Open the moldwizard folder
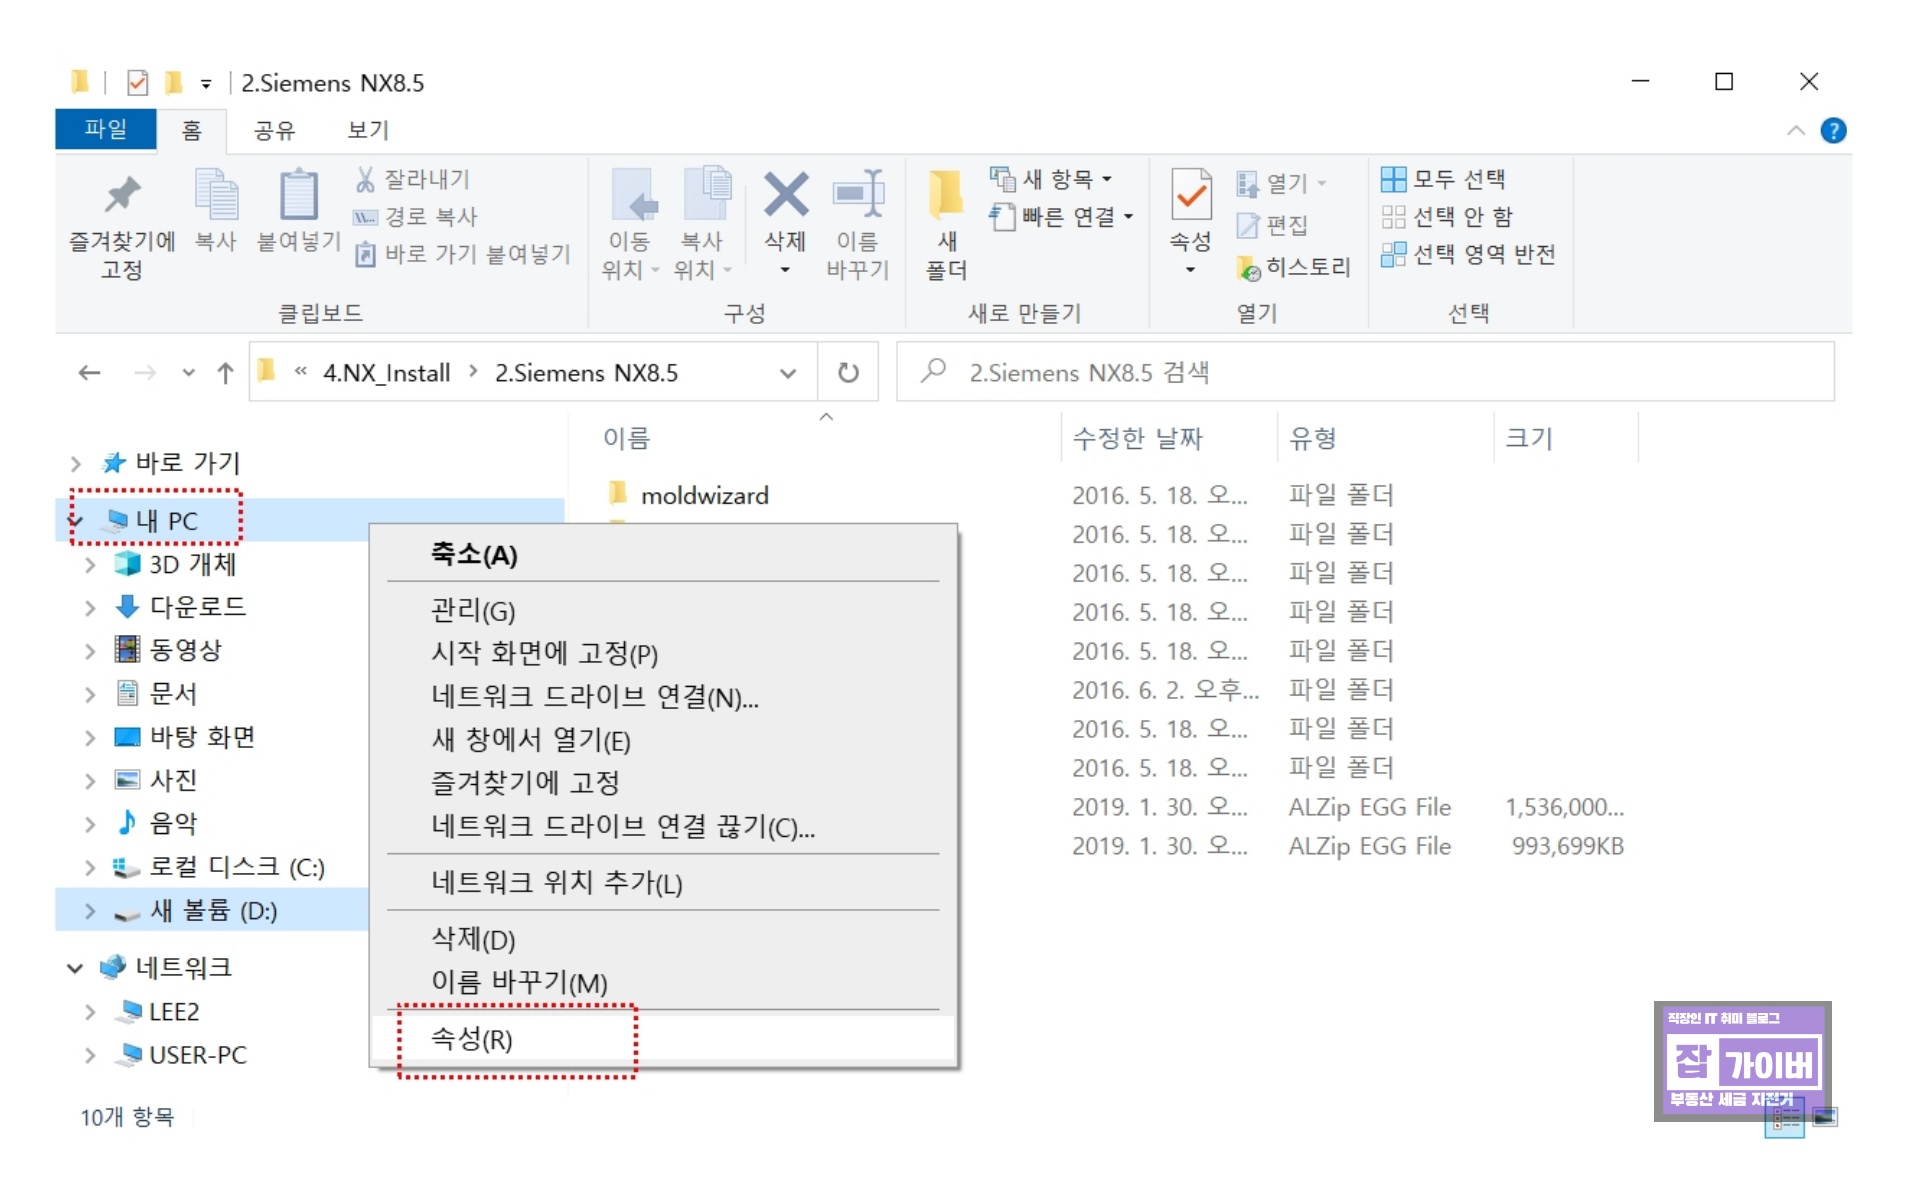The width and height of the screenshot is (1908, 1194). coord(704,496)
